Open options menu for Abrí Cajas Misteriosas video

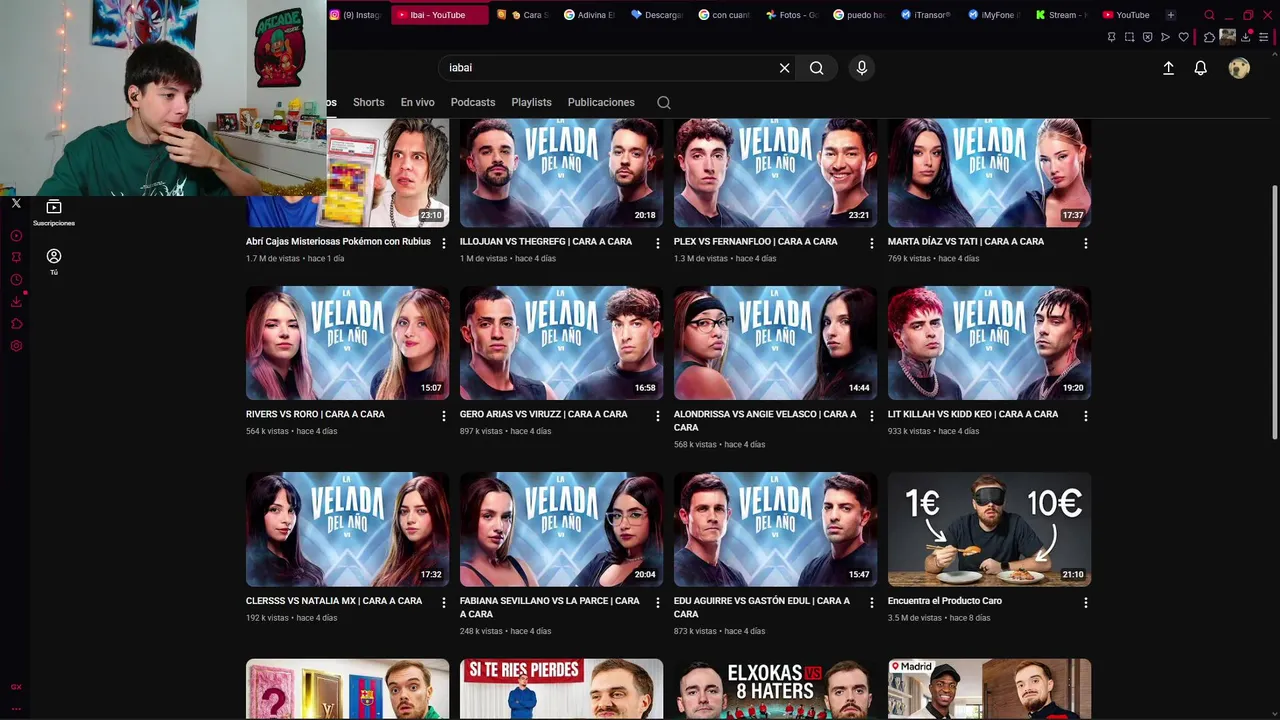[443, 243]
